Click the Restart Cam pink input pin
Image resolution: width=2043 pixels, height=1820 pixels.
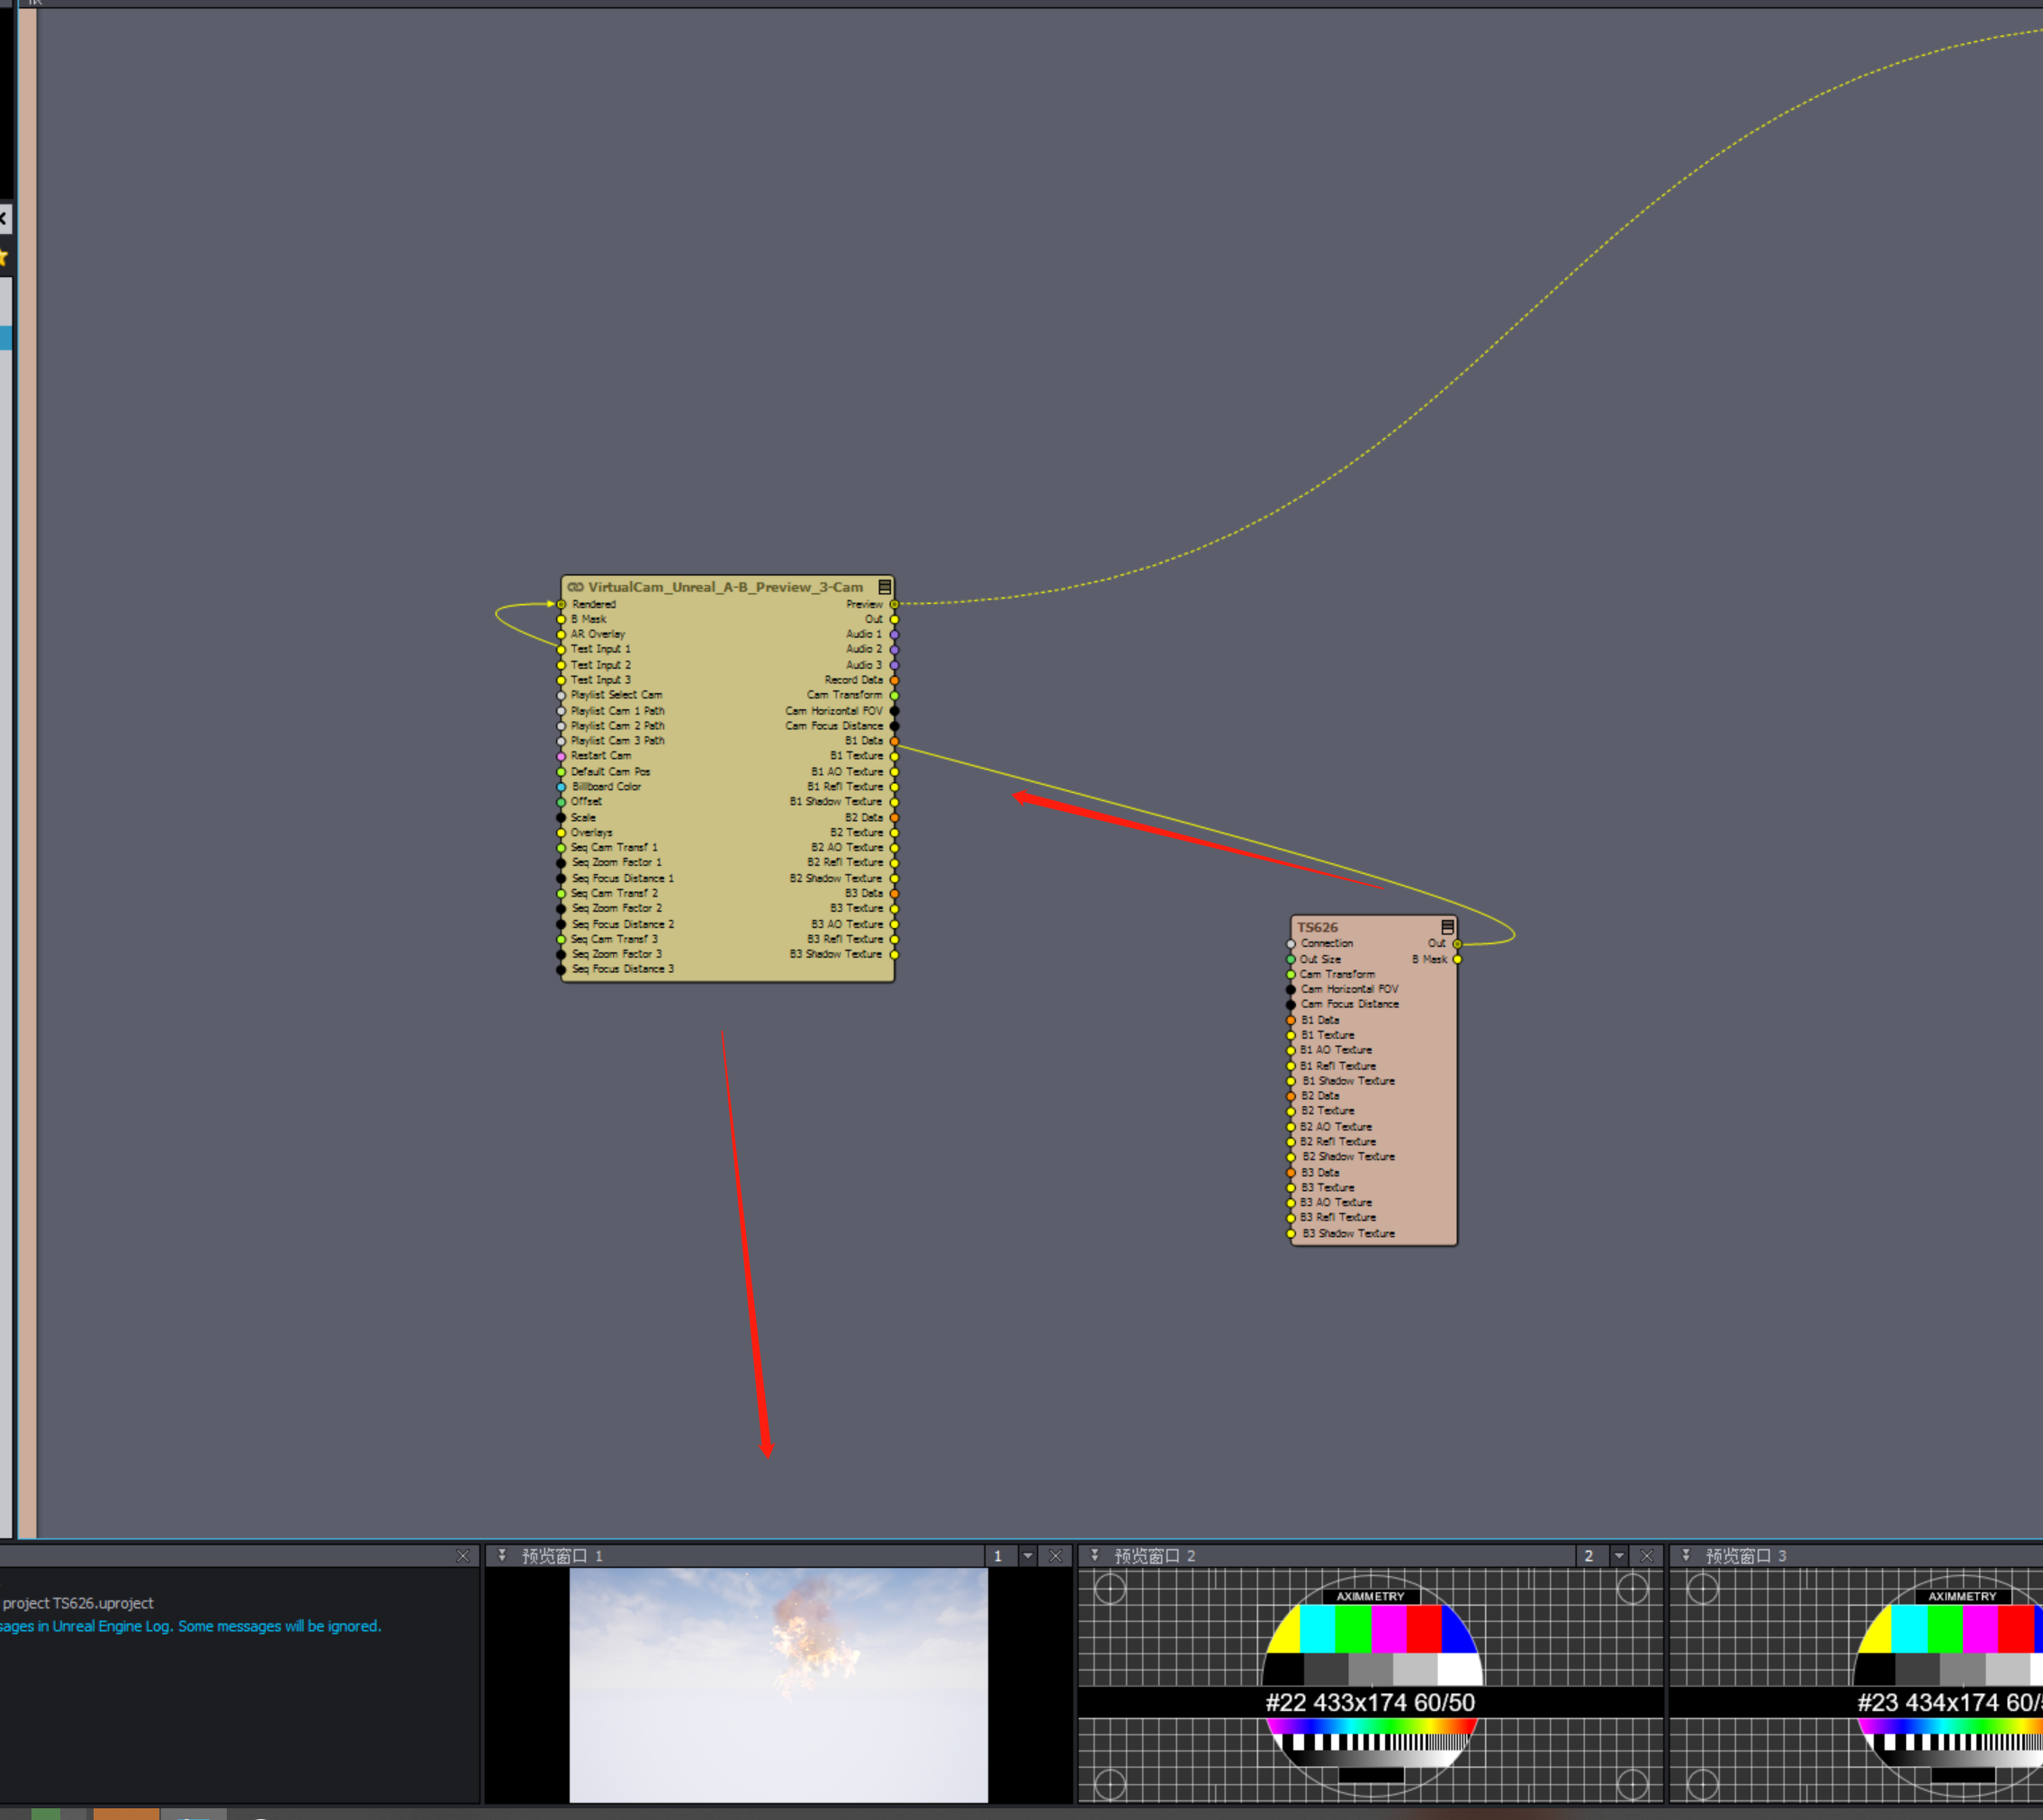(561, 756)
